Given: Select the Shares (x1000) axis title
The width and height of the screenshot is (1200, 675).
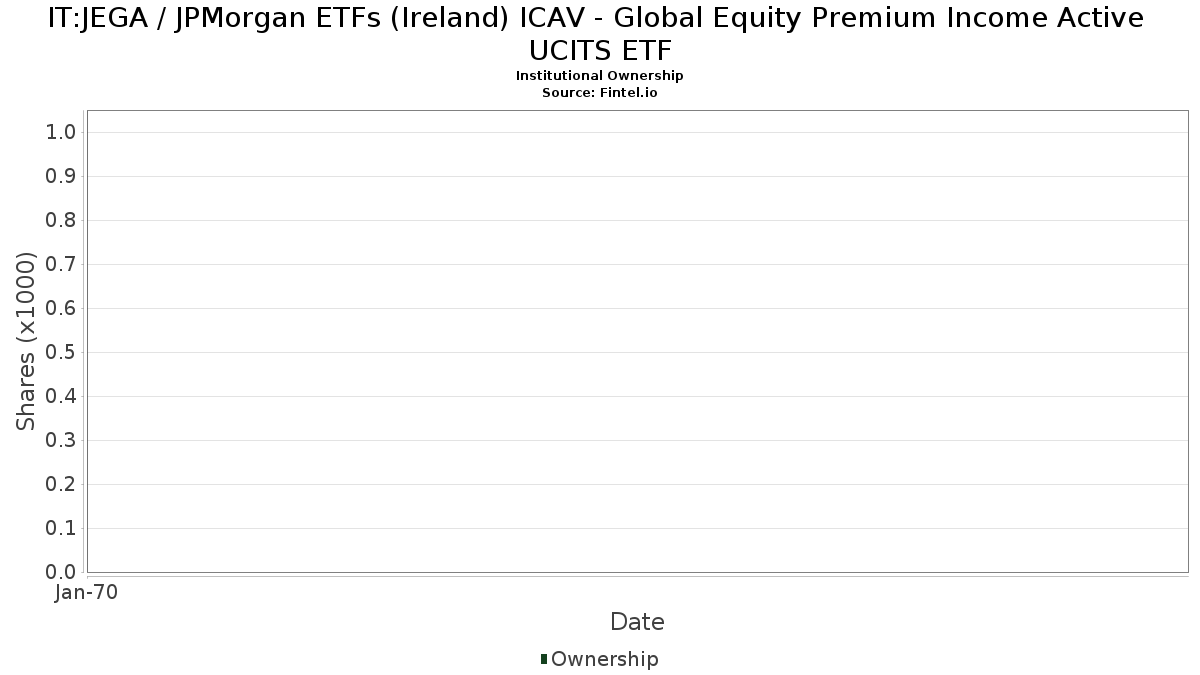Looking at the screenshot, I should coord(26,341).
